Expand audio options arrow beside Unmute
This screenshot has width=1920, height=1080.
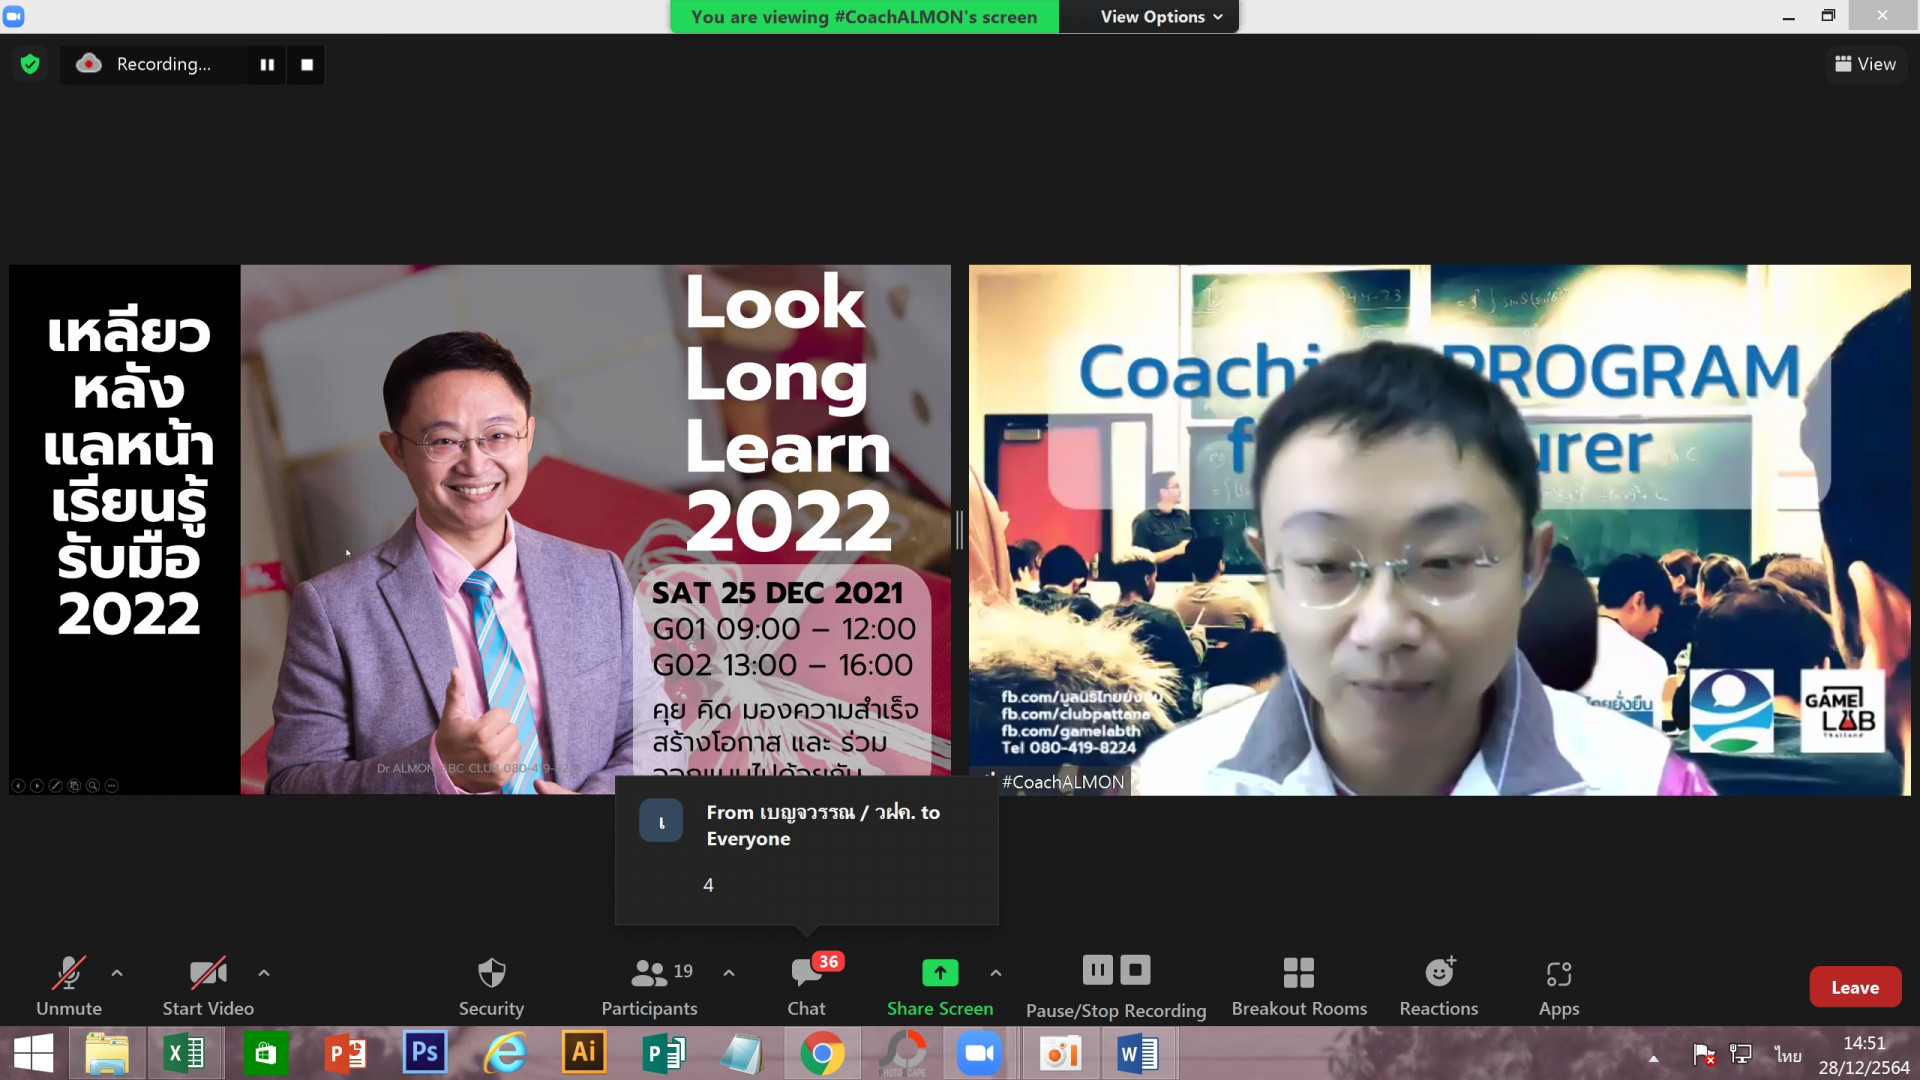[x=117, y=972]
